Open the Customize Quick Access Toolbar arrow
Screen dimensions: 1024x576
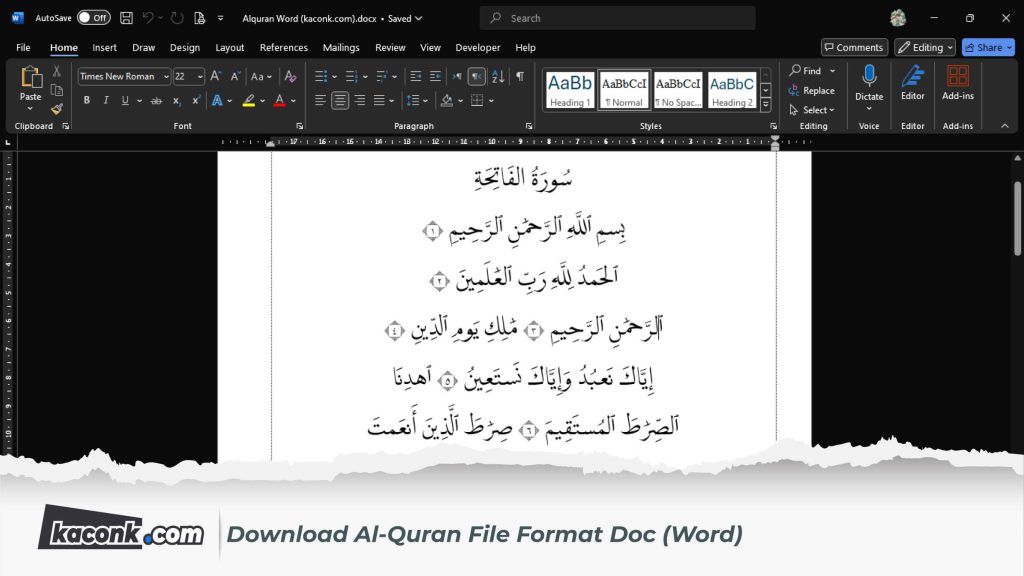pos(221,18)
